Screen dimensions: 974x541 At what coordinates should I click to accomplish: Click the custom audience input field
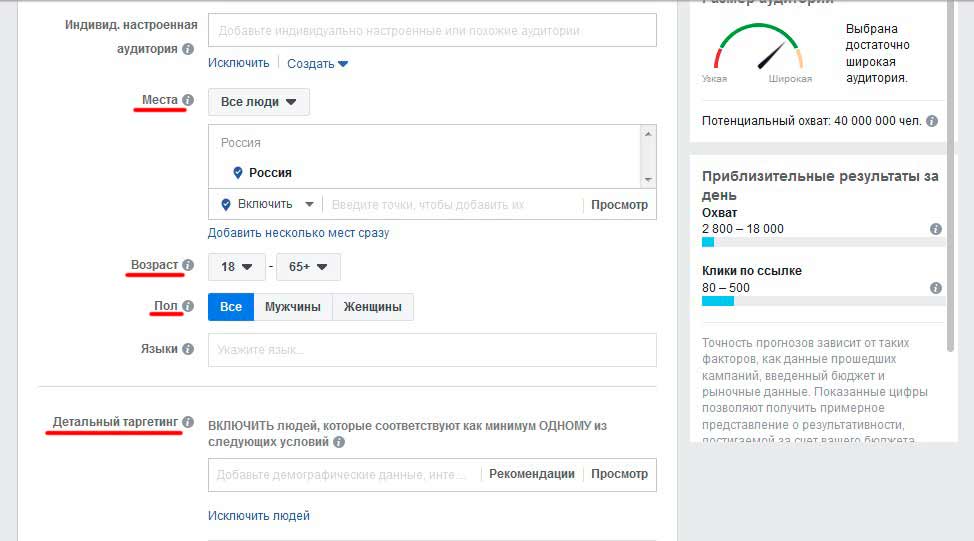(x=432, y=30)
